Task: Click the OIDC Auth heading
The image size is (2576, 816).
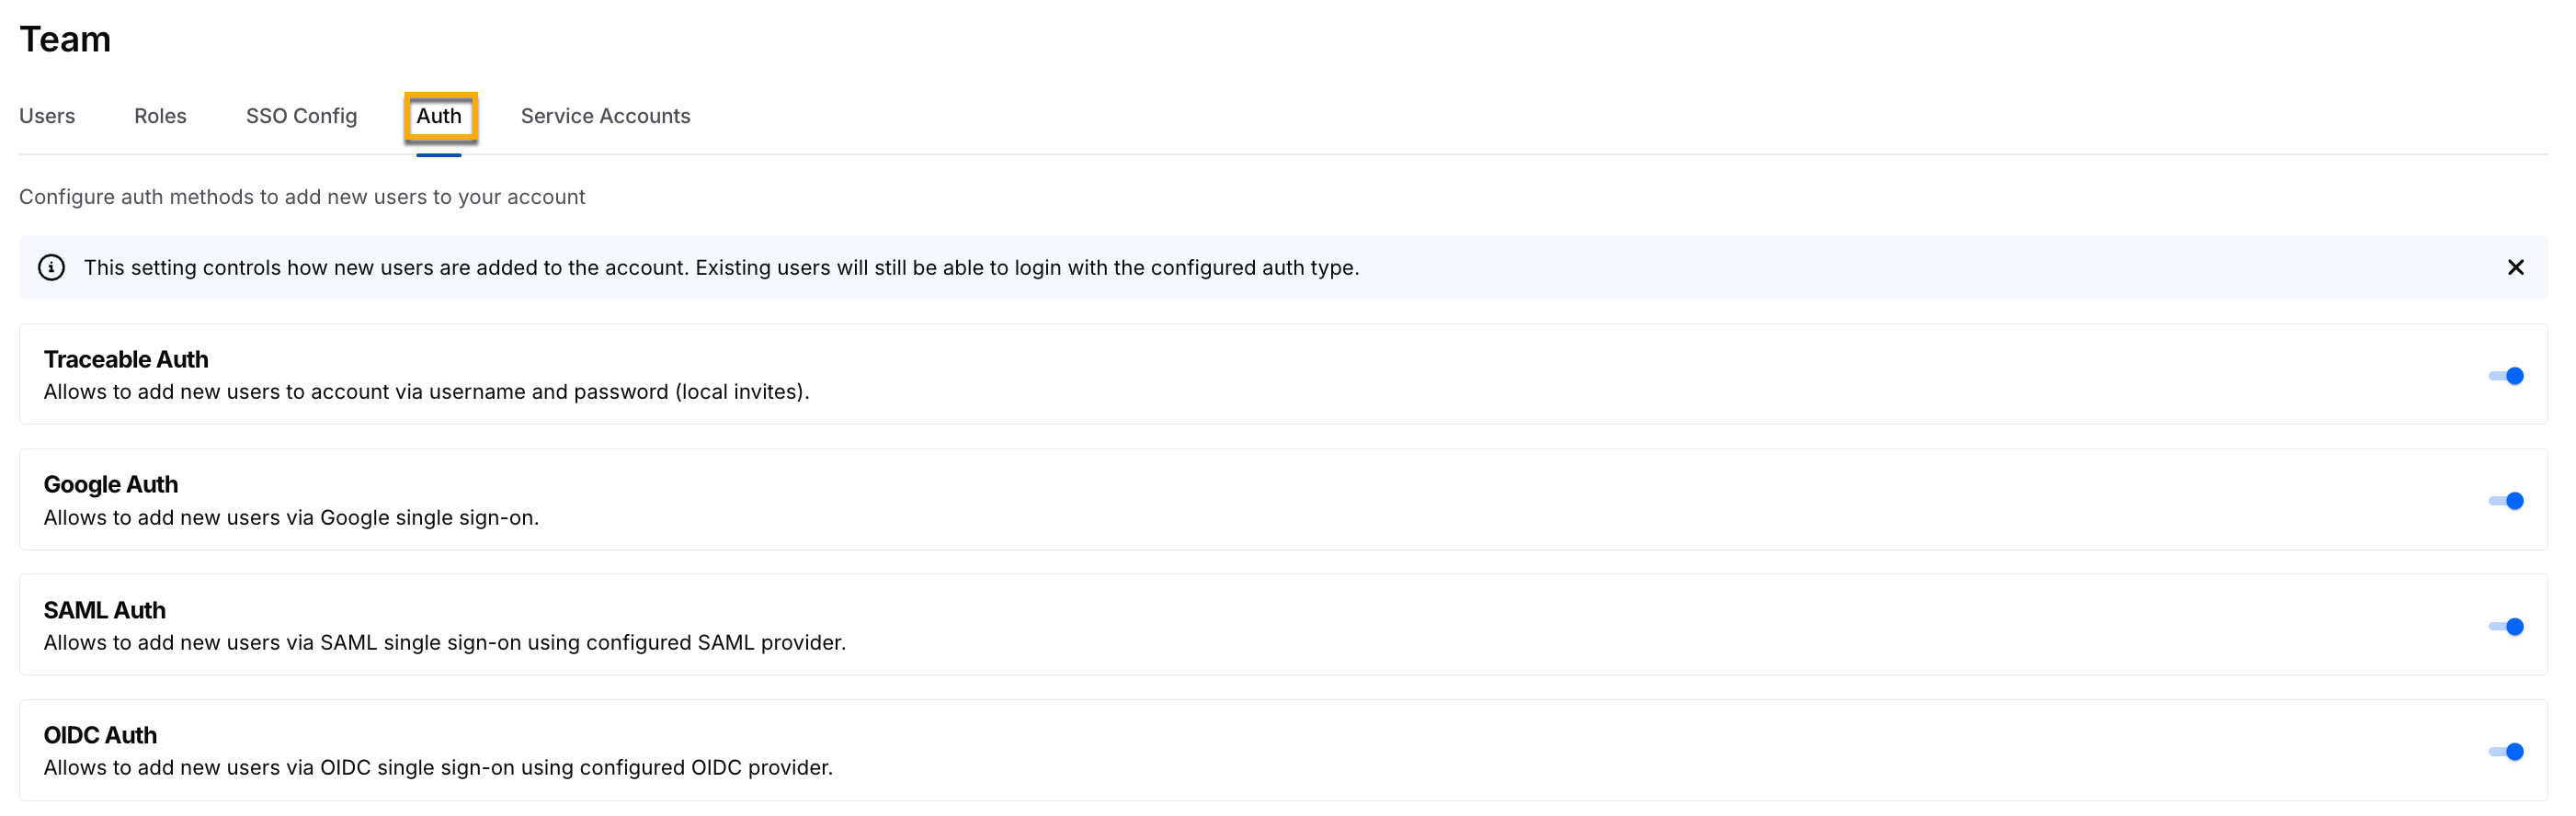Action: (x=100, y=735)
